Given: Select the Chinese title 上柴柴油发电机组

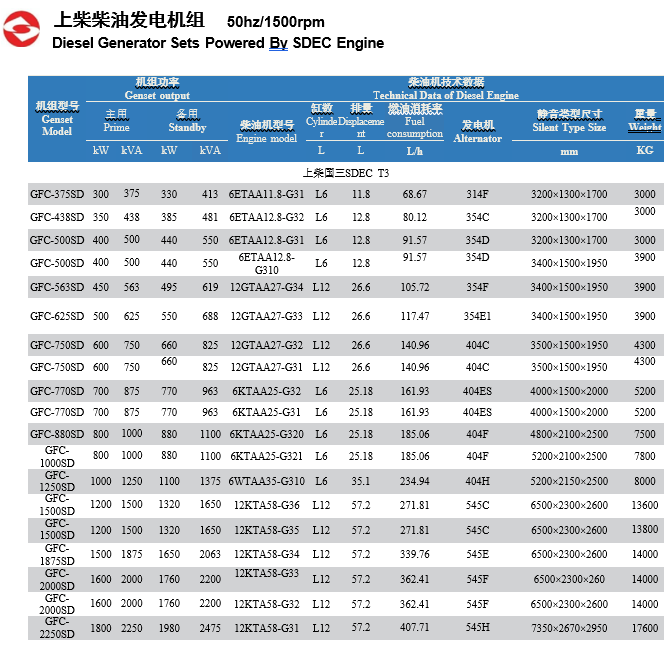Looking at the screenshot, I should click(129, 20).
